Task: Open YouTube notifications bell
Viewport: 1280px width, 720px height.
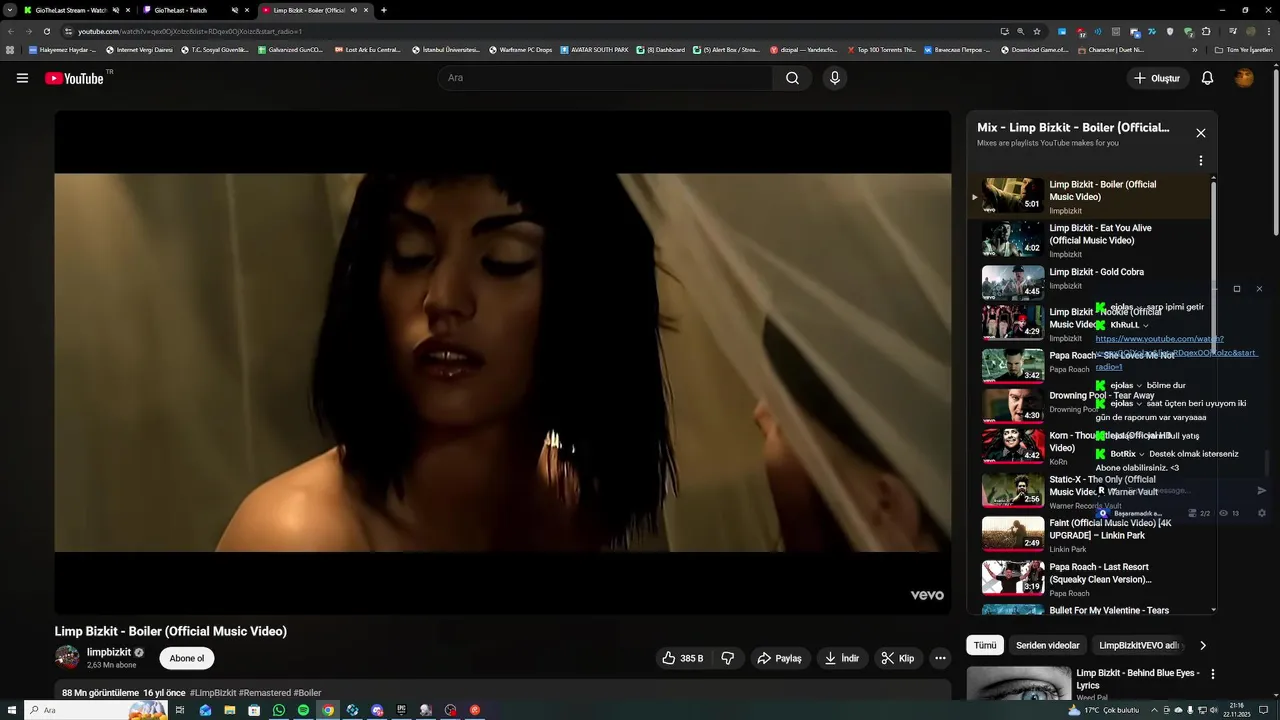Action: click(x=1207, y=78)
